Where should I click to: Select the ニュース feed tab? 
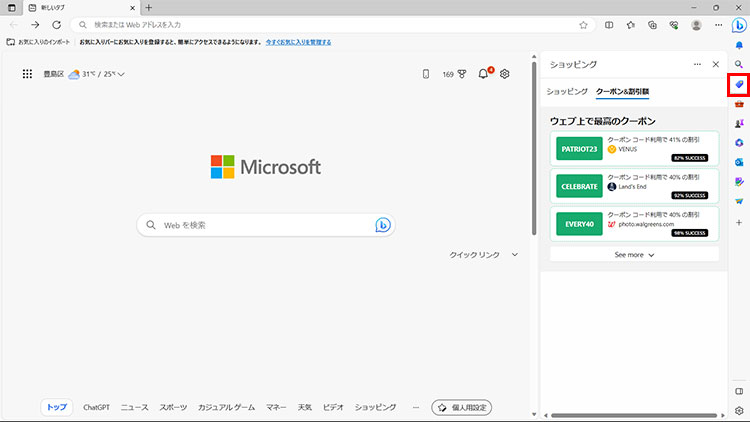134,408
